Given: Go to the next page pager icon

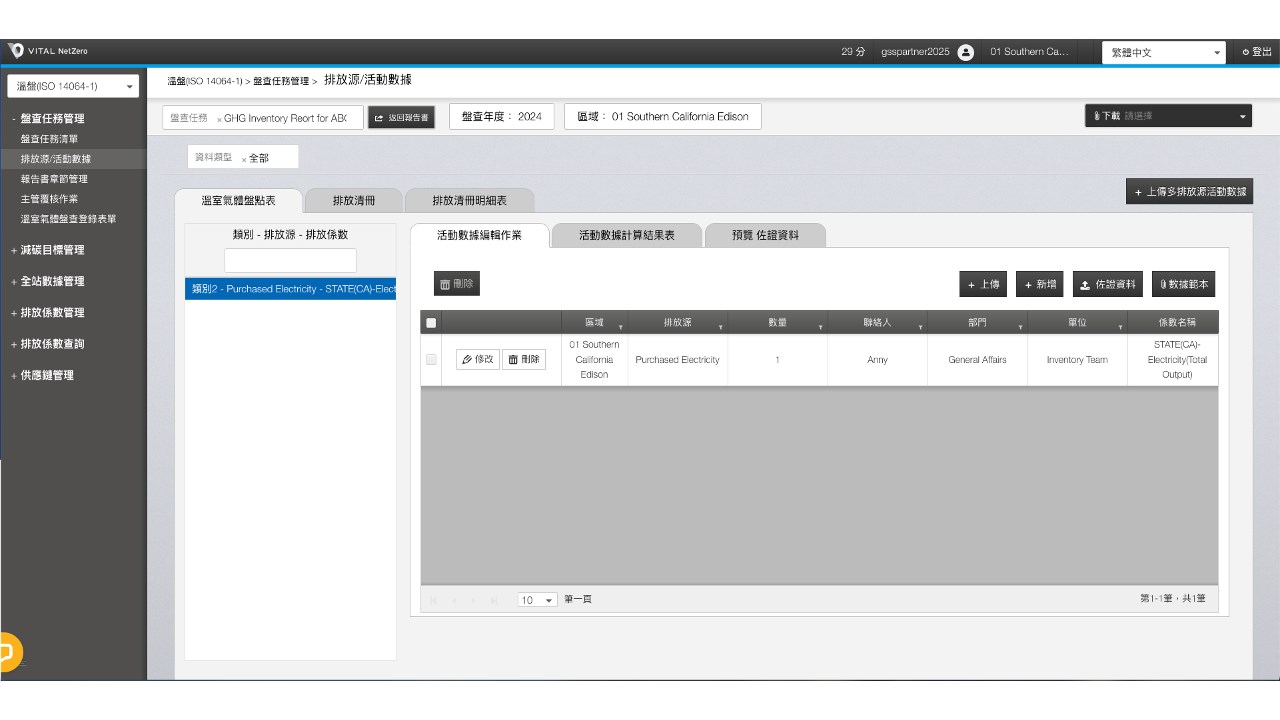Looking at the screenshot, I should 474,600.
